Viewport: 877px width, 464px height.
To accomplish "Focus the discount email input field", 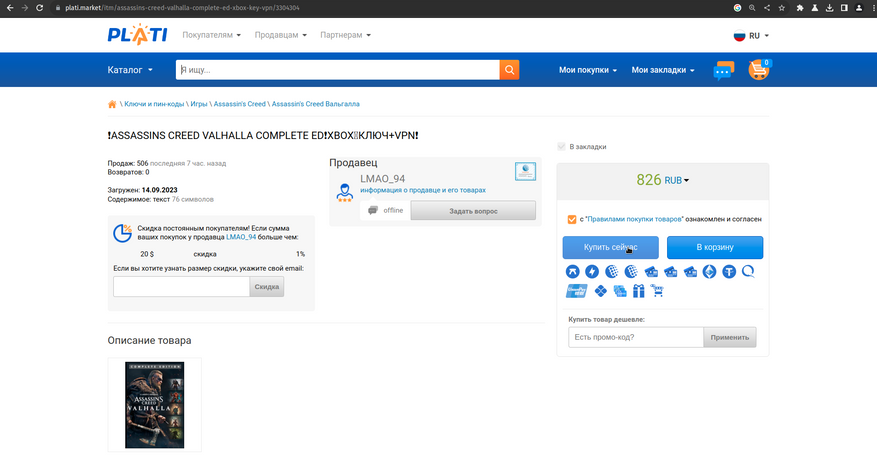I will (x=181, y=287).
